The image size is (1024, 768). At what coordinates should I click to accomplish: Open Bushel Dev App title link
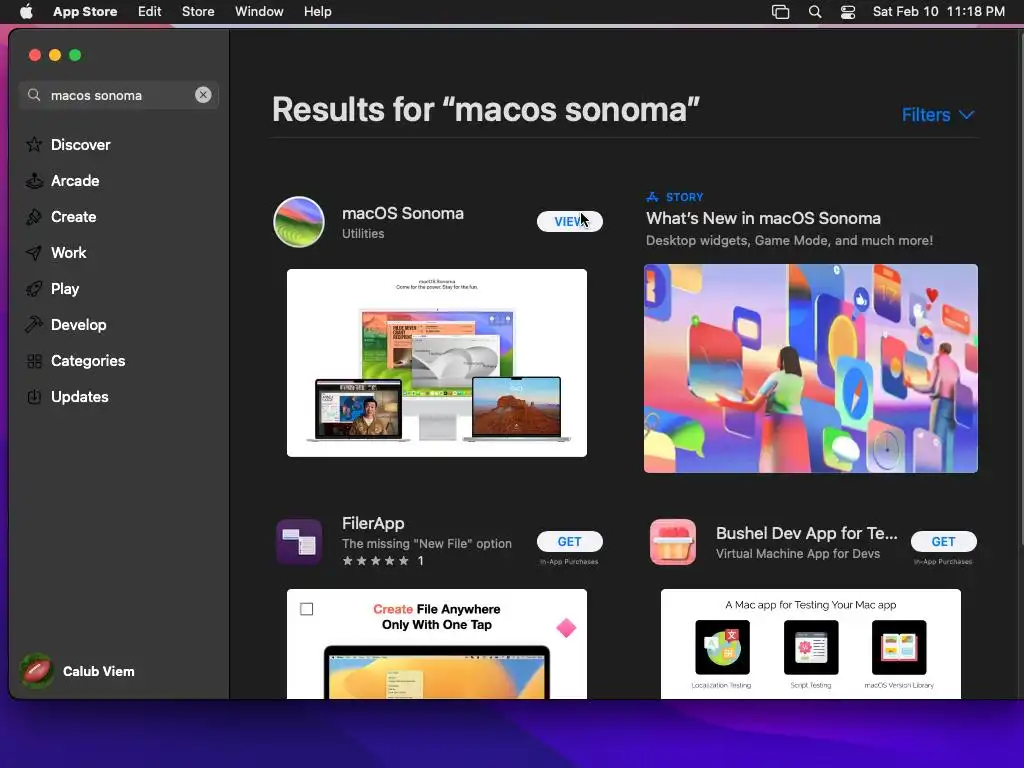click(x=807, y=534)
